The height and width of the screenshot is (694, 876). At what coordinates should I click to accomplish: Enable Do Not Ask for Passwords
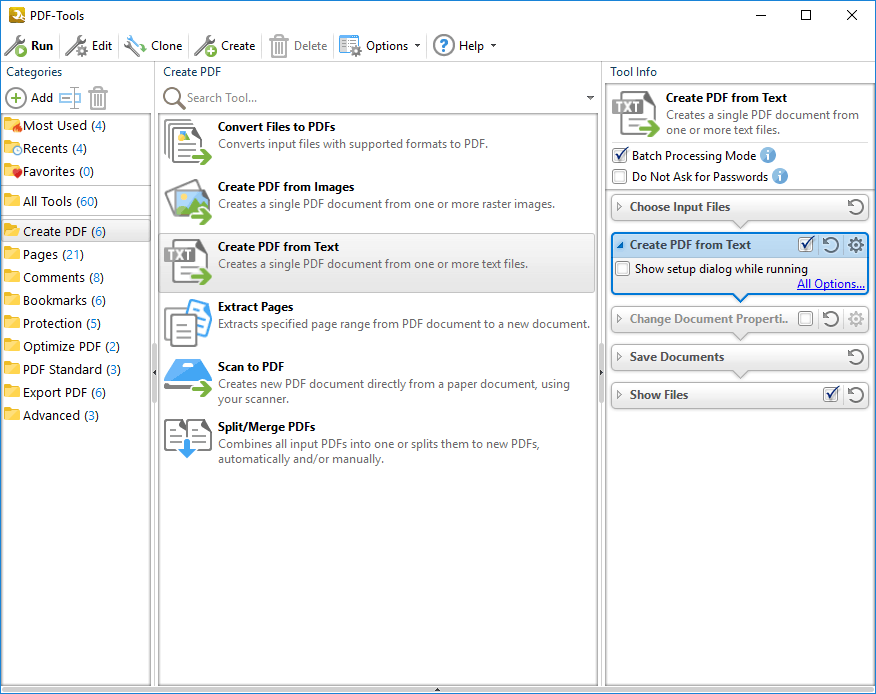(x=620, y=177)
